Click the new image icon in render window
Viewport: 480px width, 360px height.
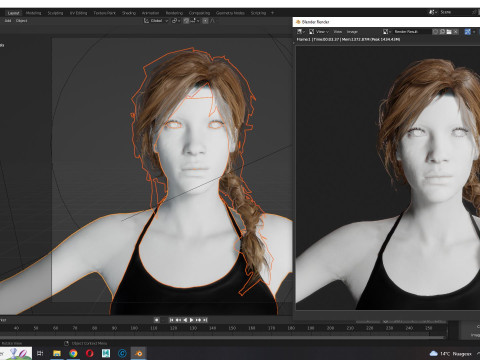point(442,32)
